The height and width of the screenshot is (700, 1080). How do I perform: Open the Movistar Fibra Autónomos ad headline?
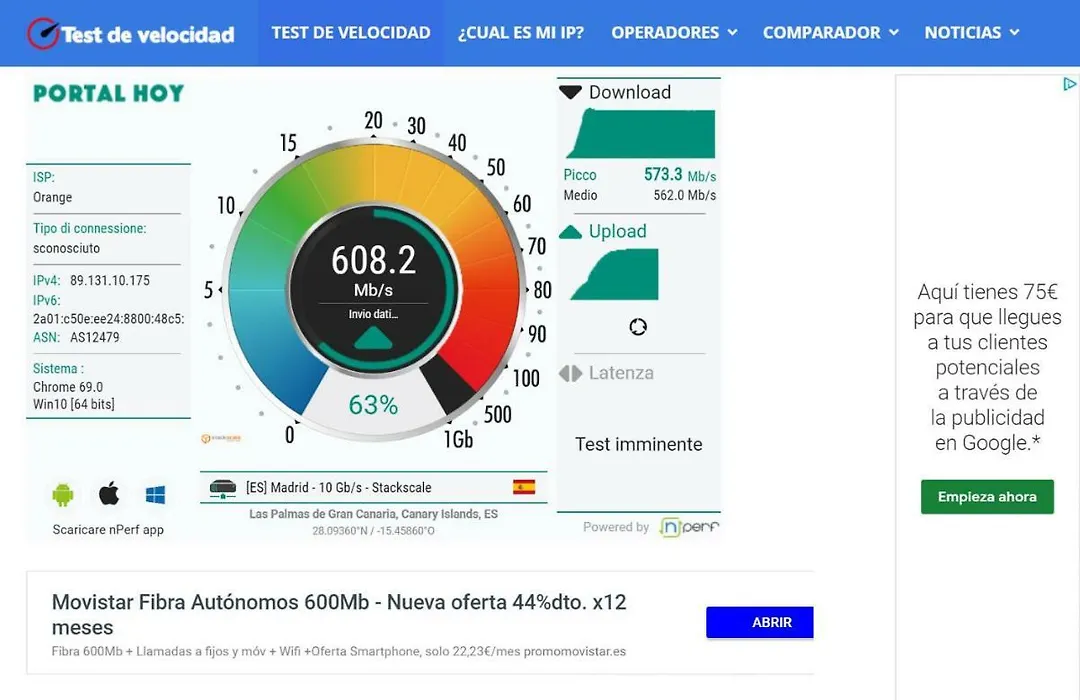(339, 615)
